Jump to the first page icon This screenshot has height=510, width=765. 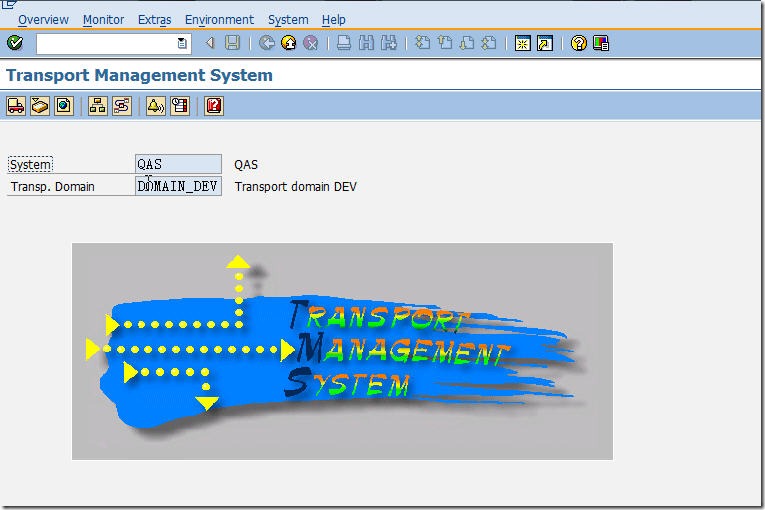pos(423,43)
